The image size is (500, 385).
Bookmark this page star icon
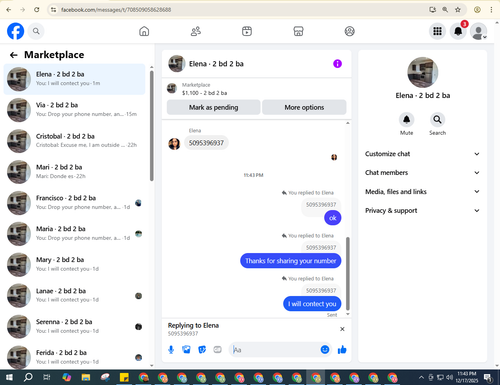pos(458,10)
